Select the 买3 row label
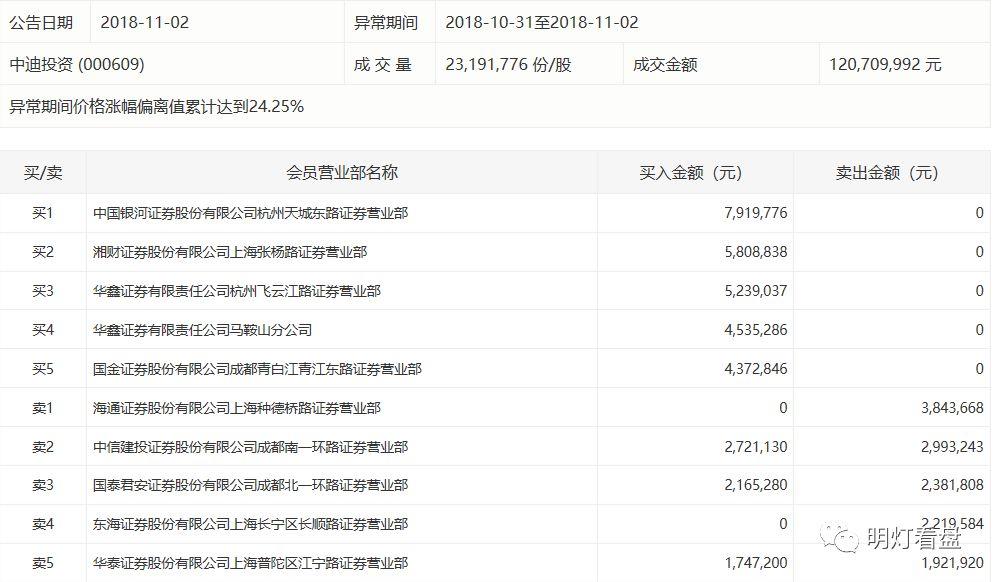 click(x=42, y=291)
